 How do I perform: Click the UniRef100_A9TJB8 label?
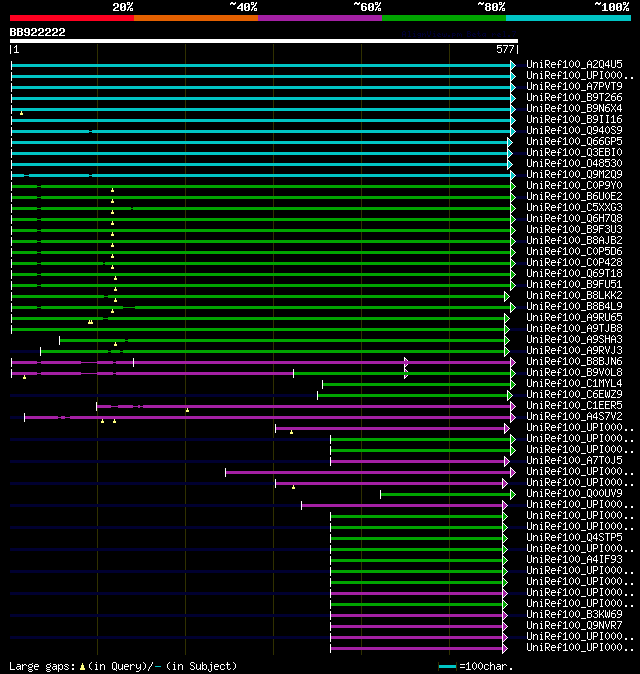(574, 328)
